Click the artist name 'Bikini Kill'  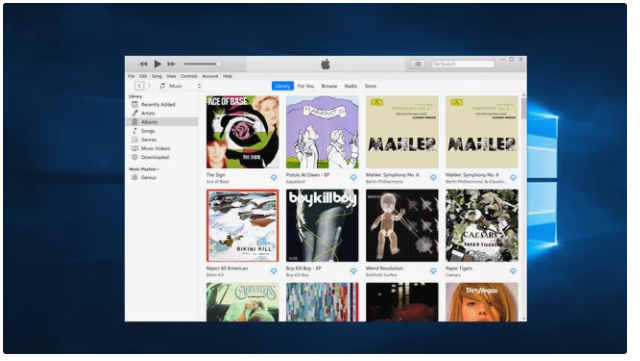(x=215, y=275)
